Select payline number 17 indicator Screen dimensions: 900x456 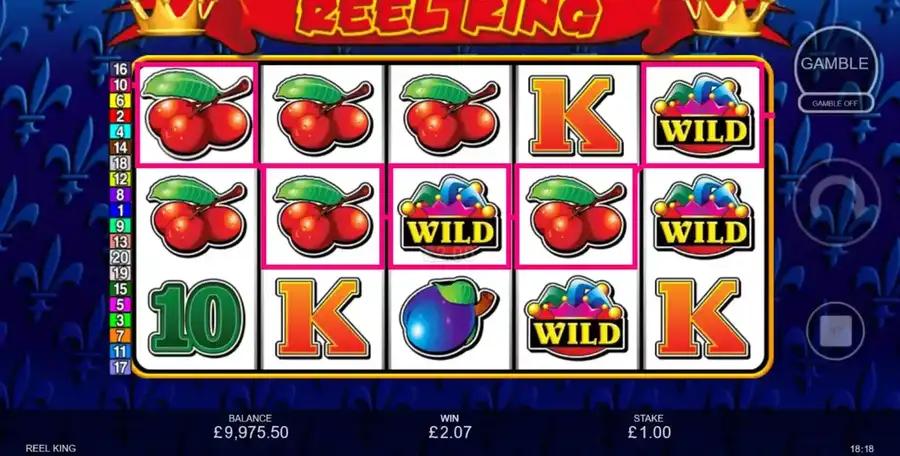tap(121, 367)
